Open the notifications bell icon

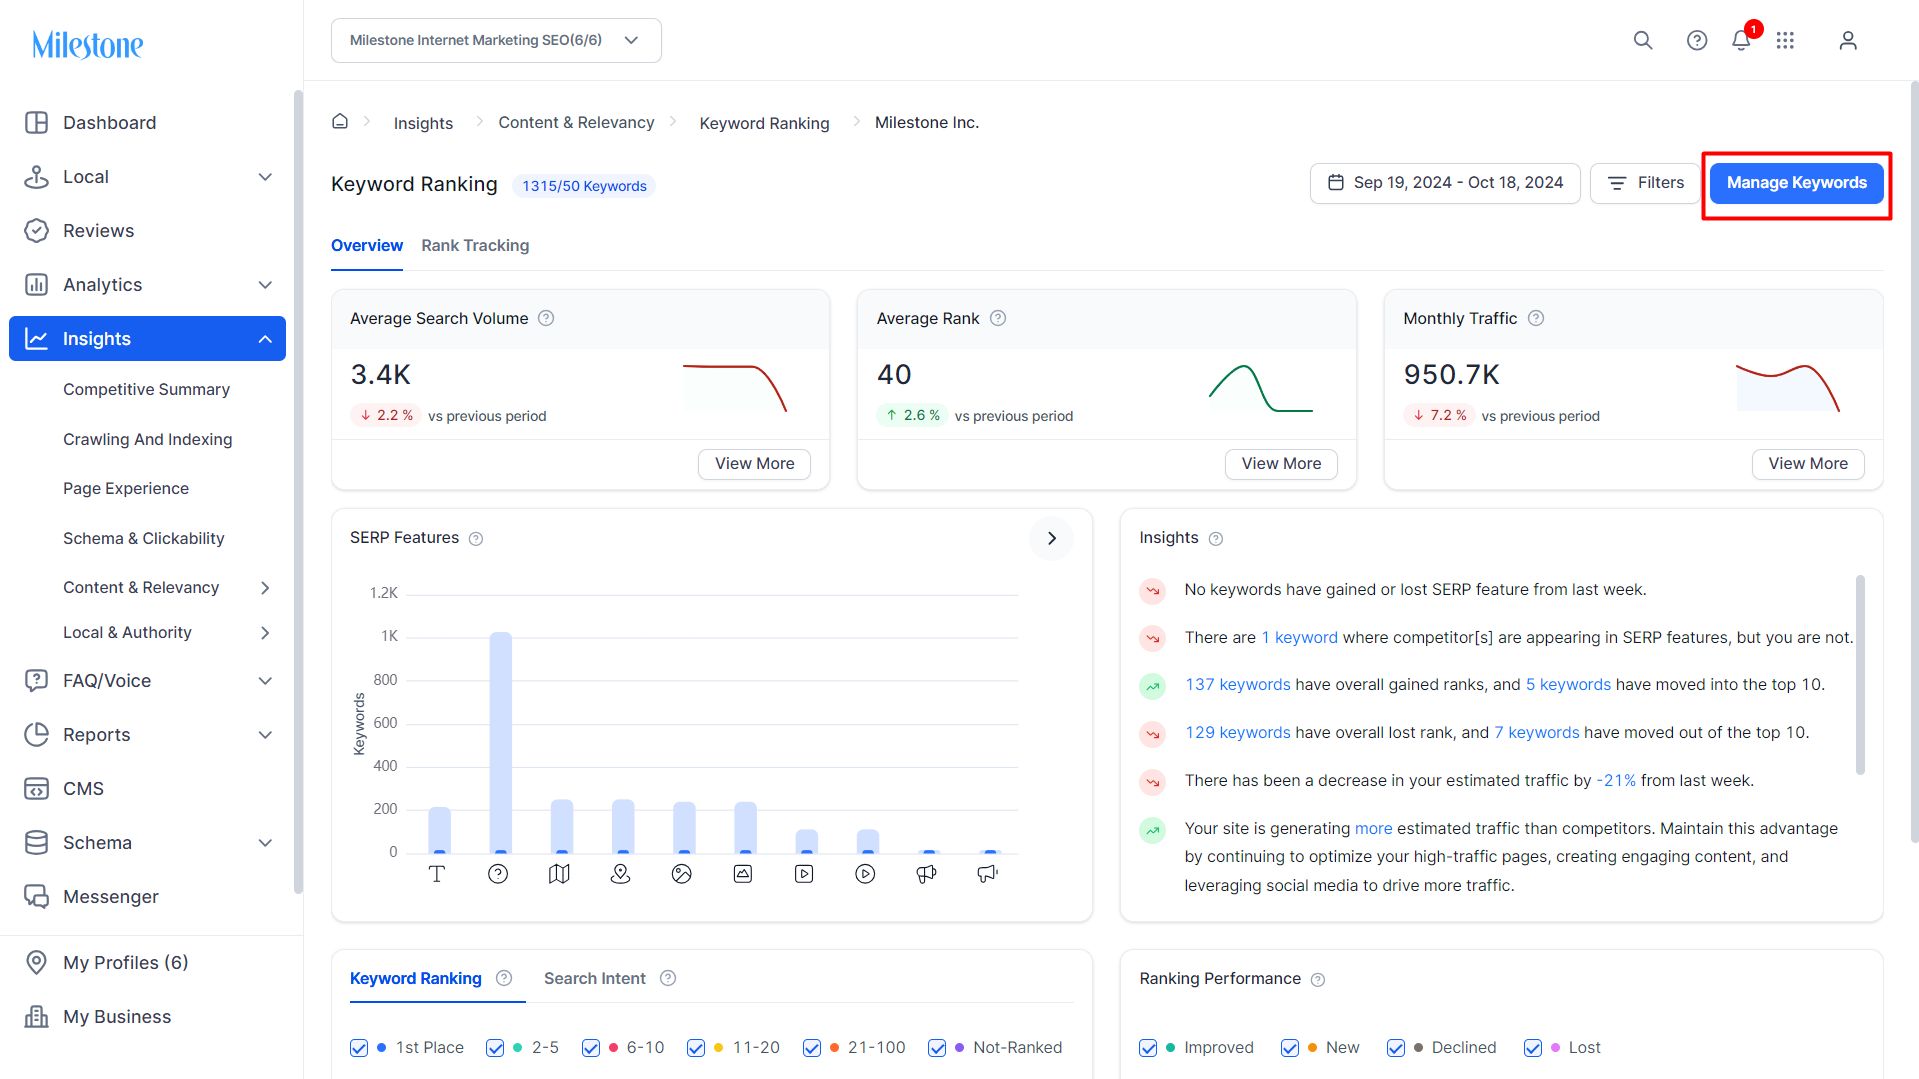[1741, 40]
